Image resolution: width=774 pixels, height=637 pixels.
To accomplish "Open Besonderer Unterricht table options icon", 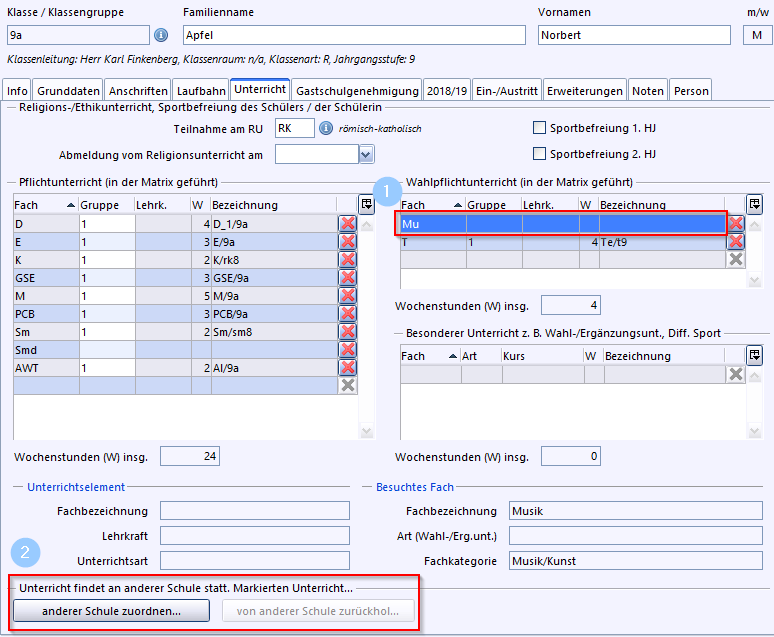I will coord(755,356).
